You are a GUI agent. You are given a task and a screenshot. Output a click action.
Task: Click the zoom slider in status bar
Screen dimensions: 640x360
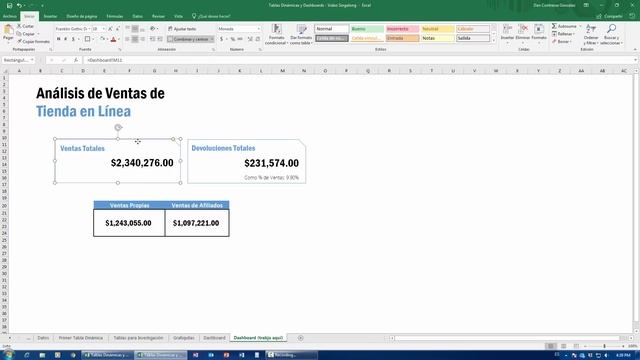coord(604,346)
